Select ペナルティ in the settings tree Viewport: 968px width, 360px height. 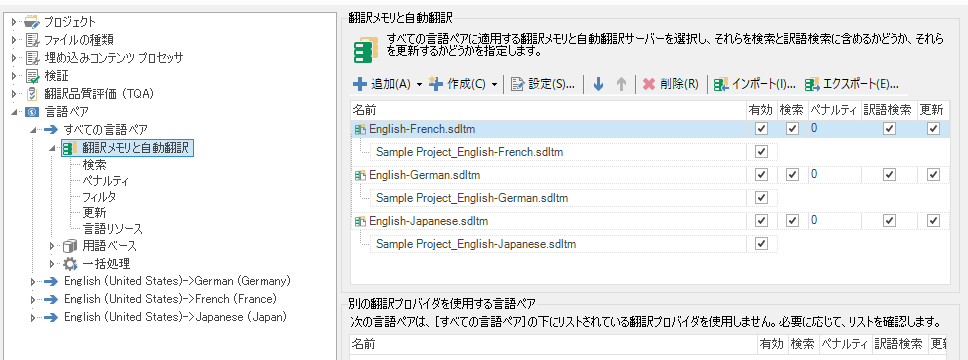click(106, 181)
